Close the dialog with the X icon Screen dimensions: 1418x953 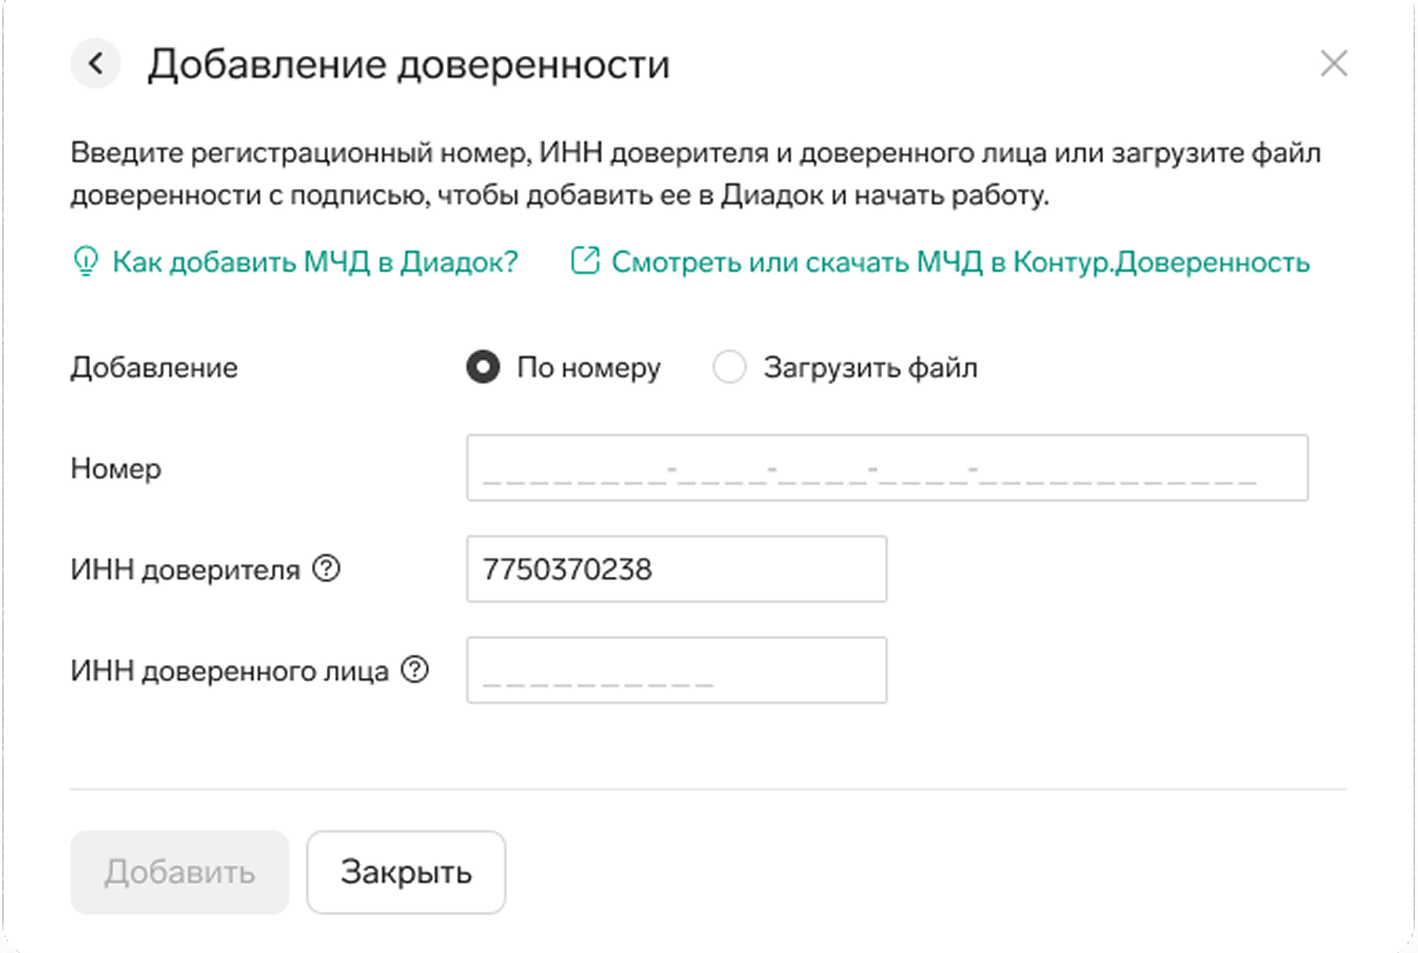point(1333,64)
